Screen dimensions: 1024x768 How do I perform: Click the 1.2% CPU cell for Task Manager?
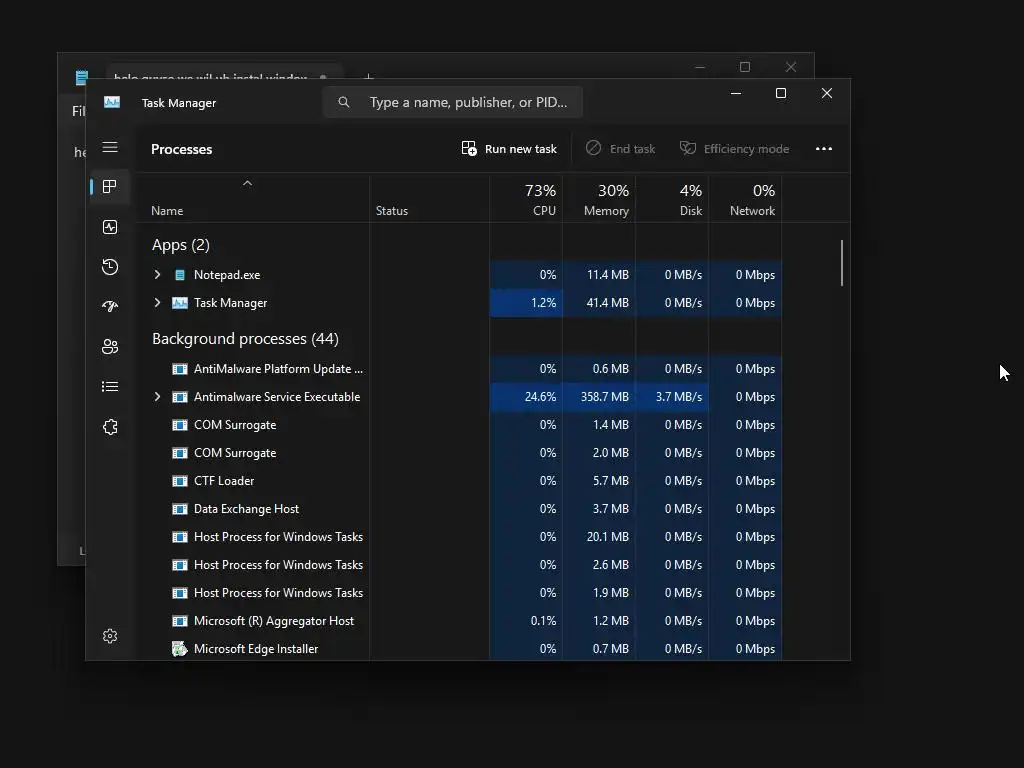coord(526,303)
